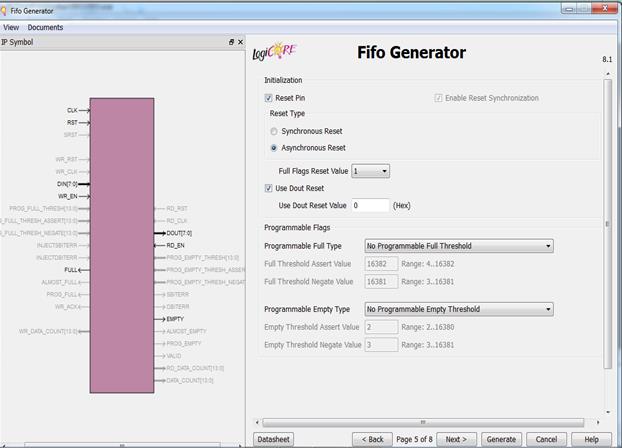This screenshot has height=448, width=622.
Task: Advance with the Next button
Action: point(456,439)
